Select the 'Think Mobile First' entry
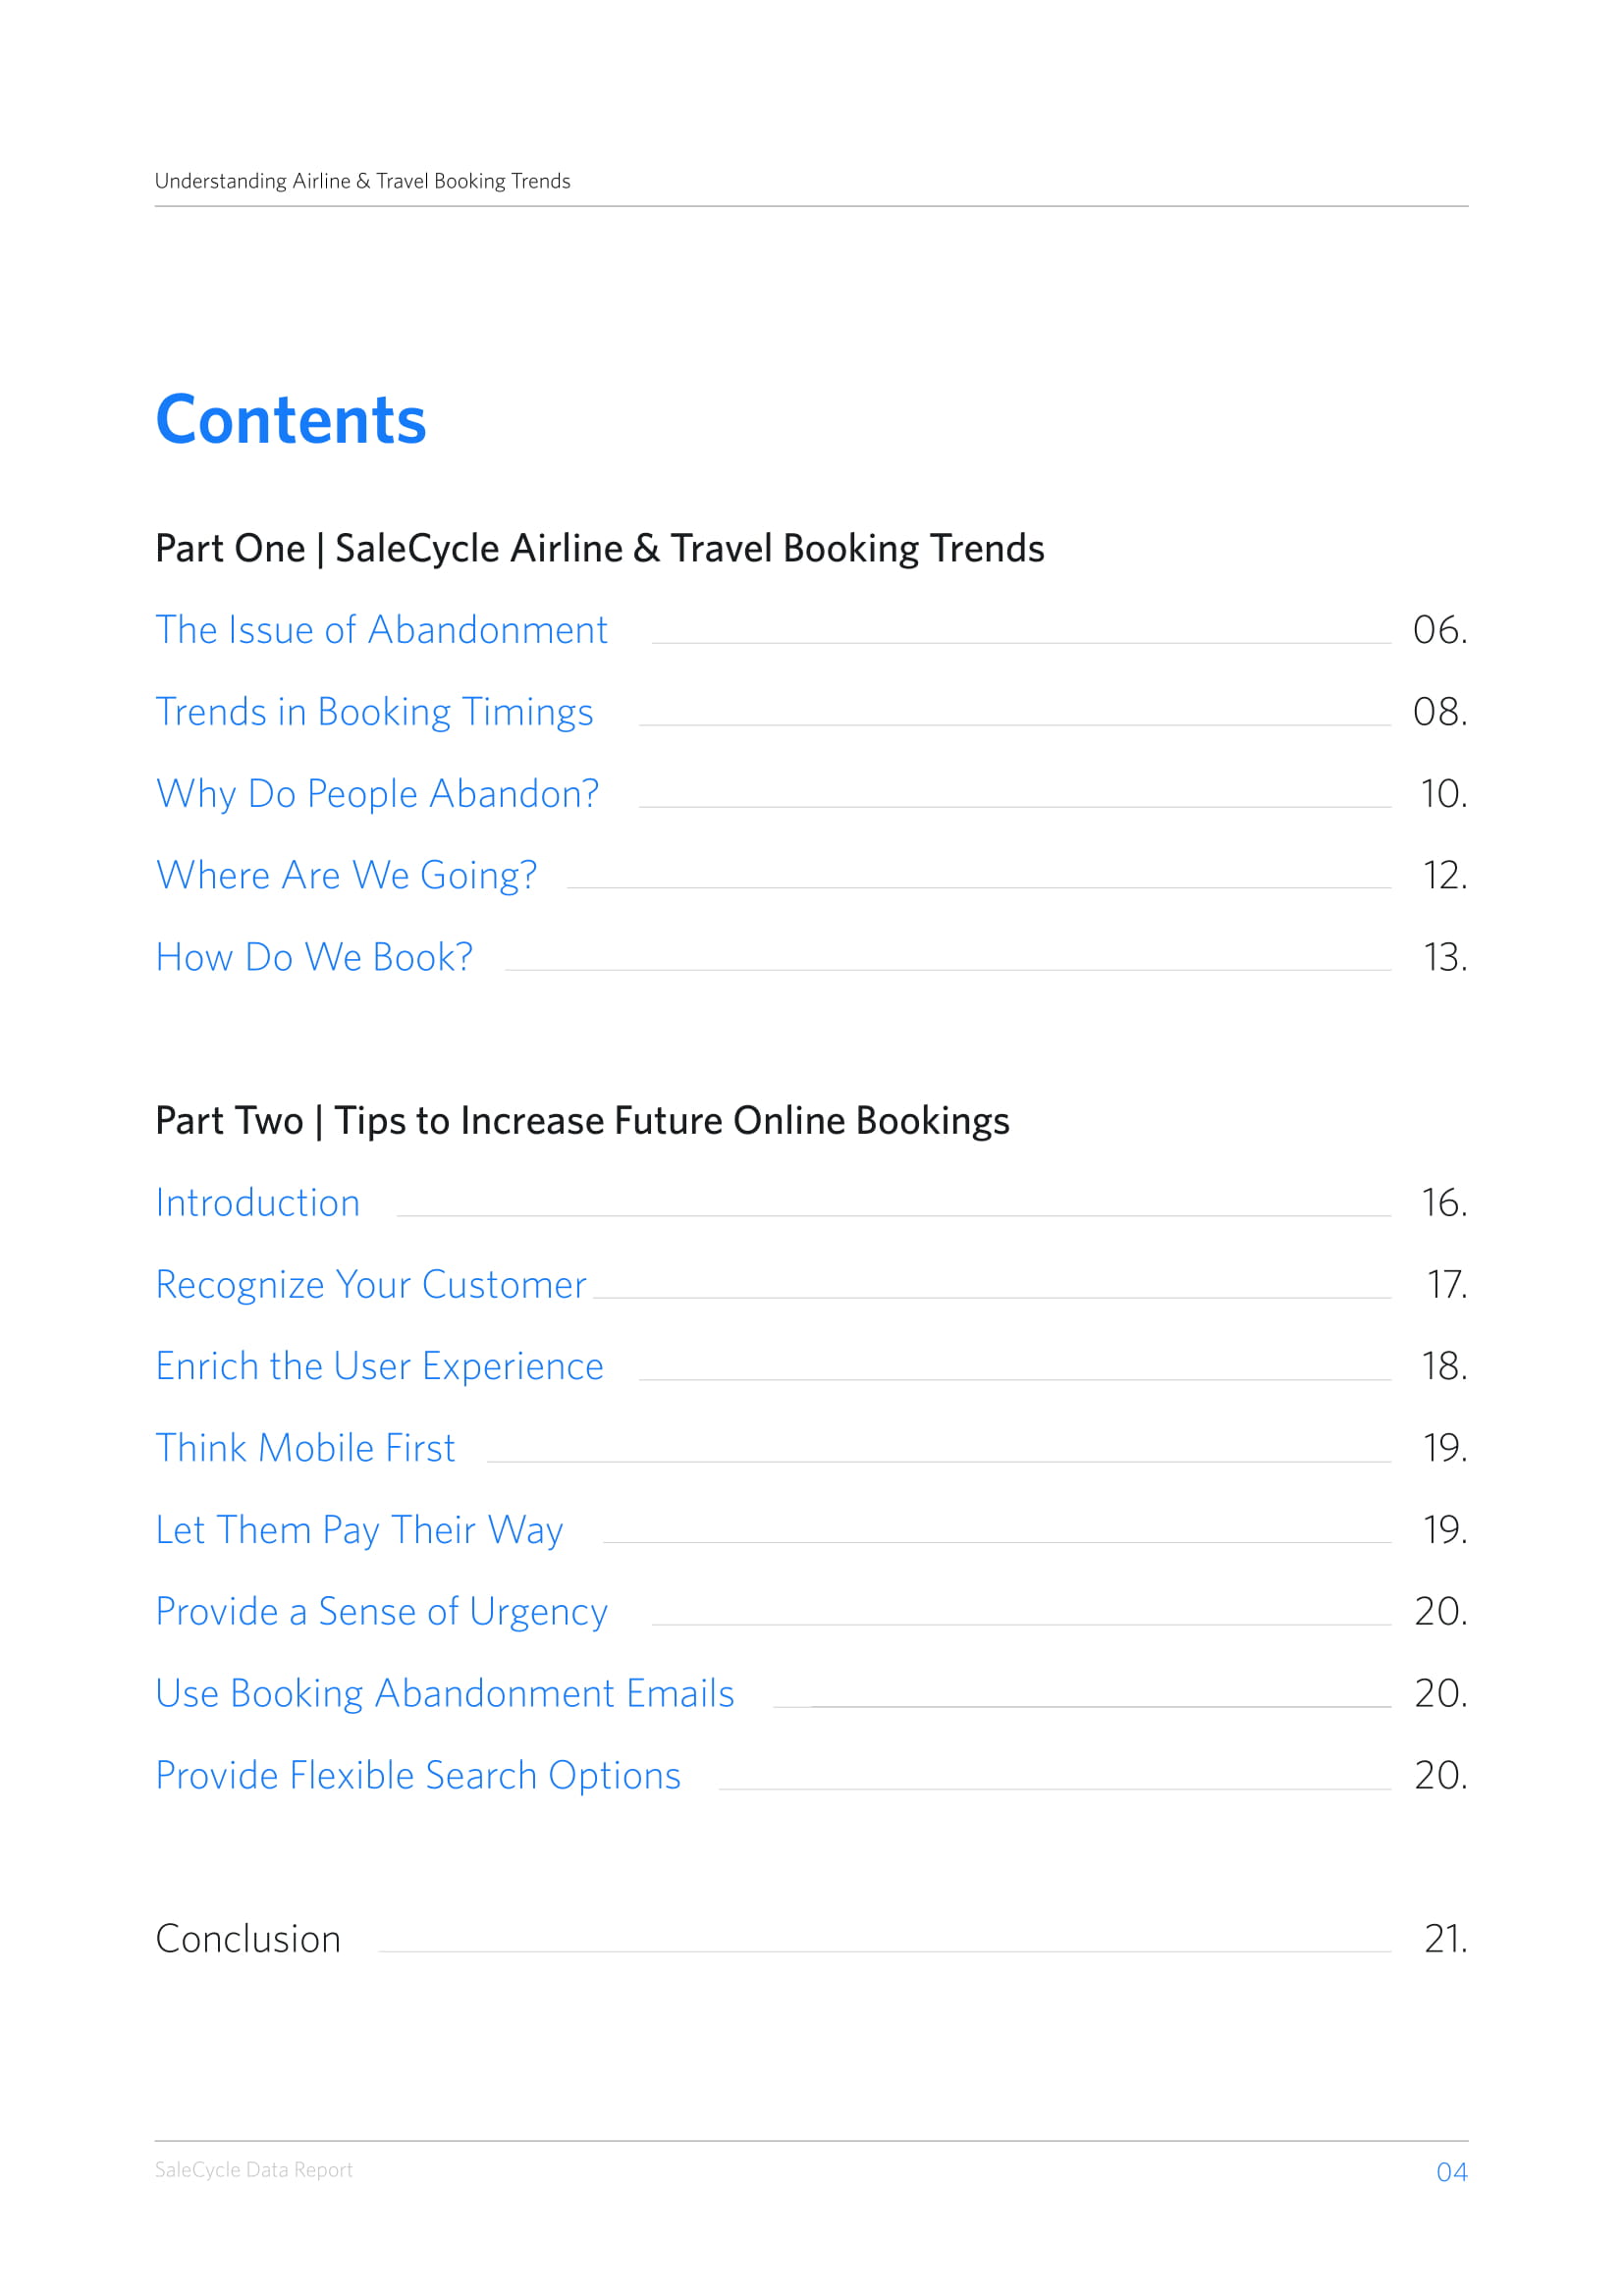 [x=305, y=1448]
